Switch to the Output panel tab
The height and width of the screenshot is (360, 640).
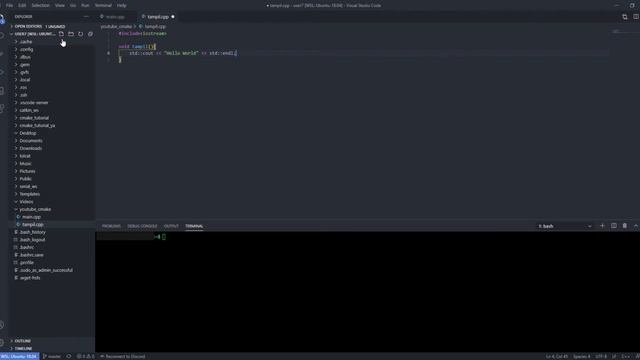coord(171,226)
